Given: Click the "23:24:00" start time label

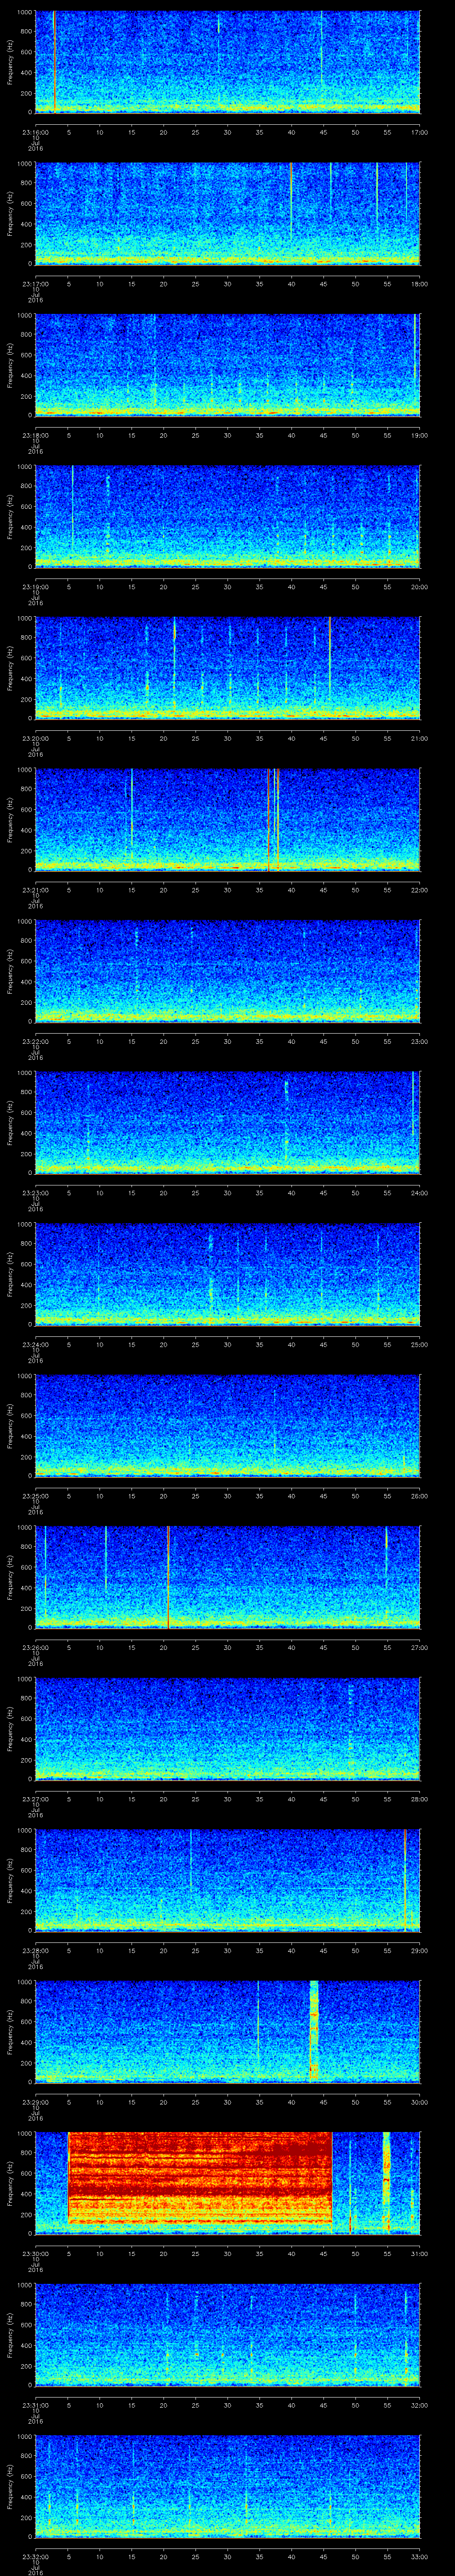Looking at the screenshot, I should coord(35,1344).
